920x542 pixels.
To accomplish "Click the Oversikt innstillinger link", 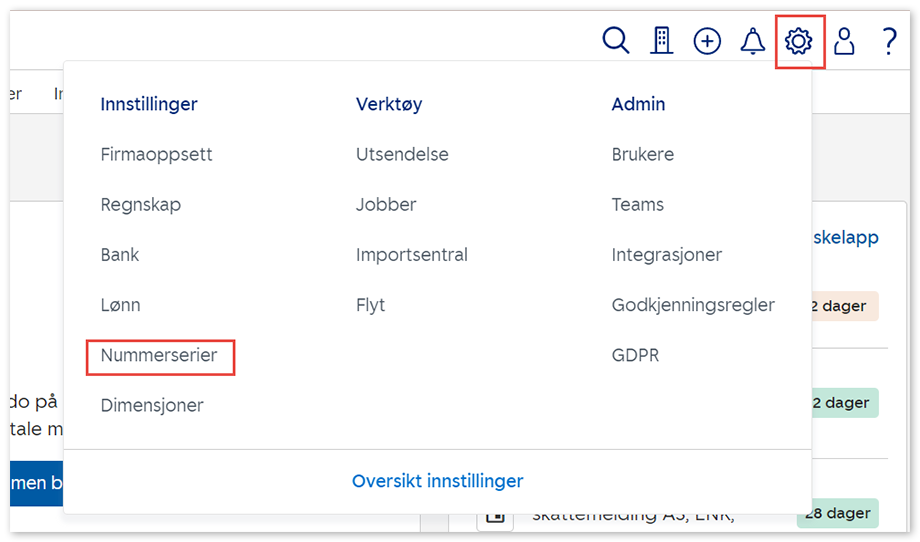I will pyautogui.click(x=437, y=481).
